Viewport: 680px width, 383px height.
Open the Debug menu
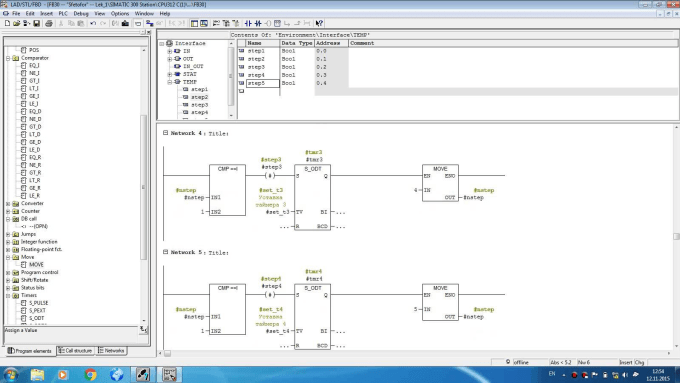coord(81,13)
